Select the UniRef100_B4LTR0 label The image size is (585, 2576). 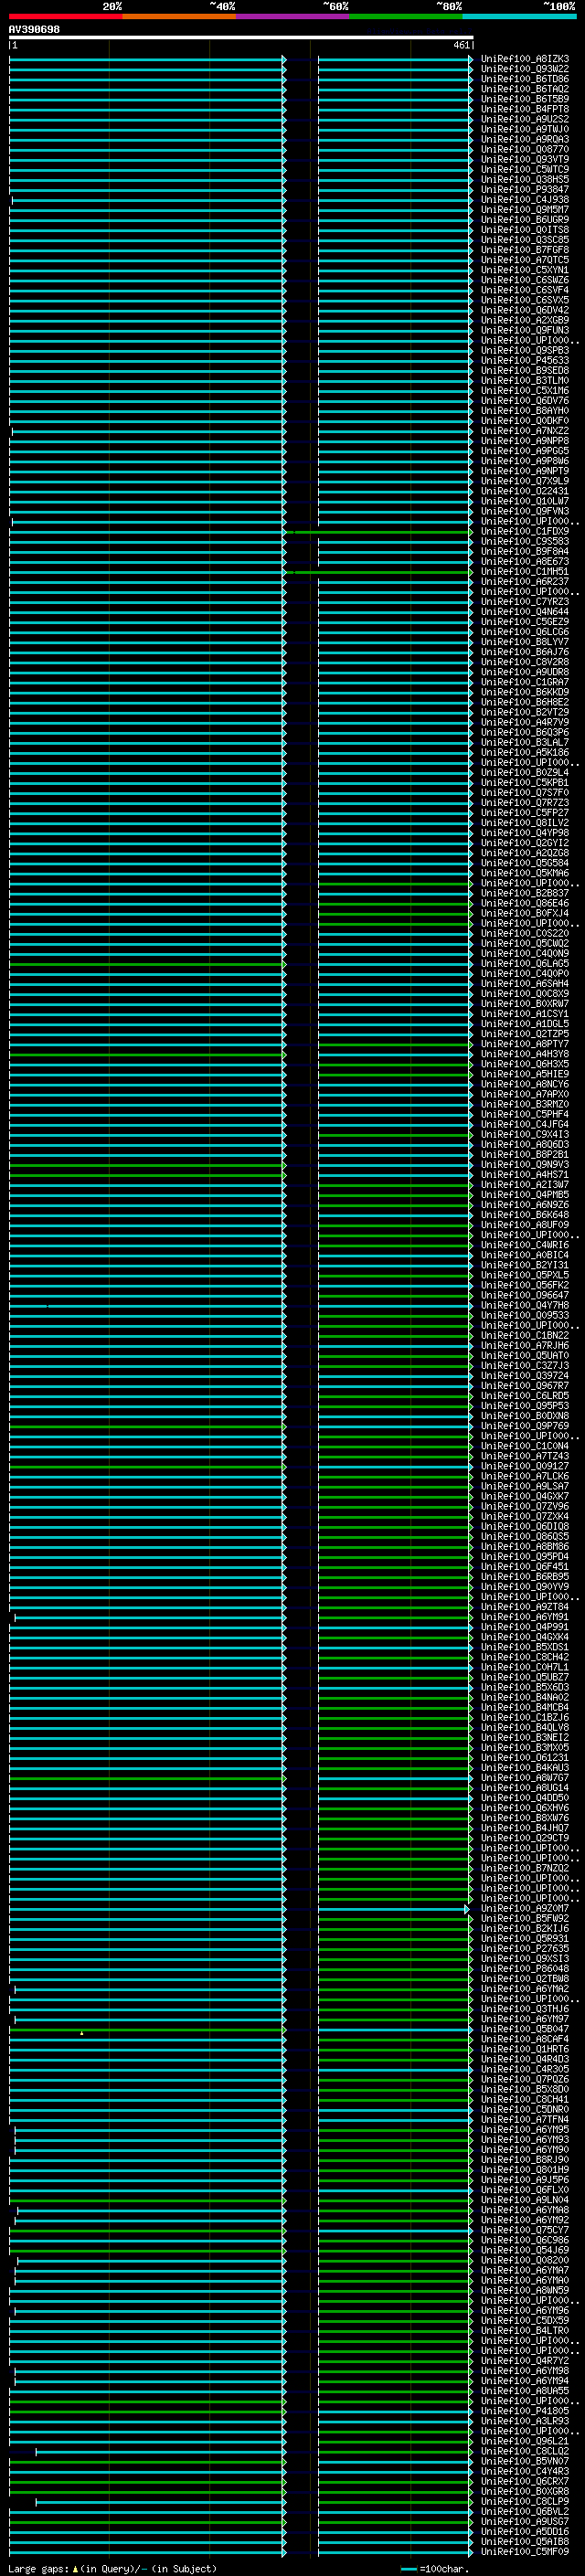click(x=525, y=2331)
